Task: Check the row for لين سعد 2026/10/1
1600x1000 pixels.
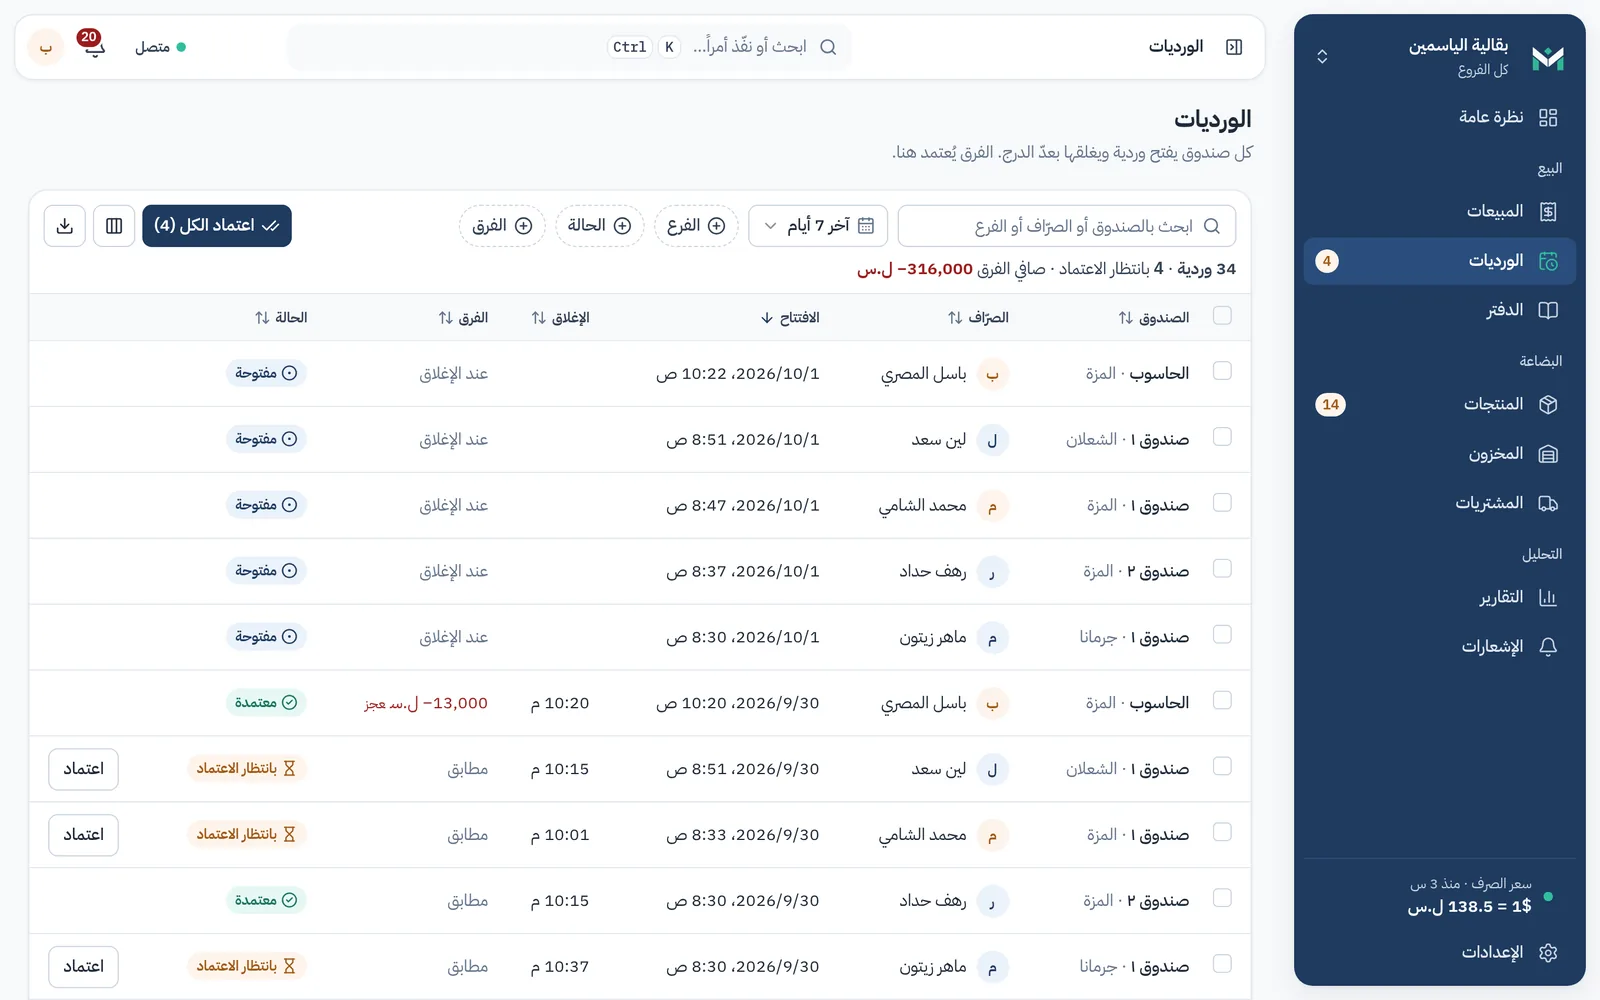Action: [x=1222, y=437]
